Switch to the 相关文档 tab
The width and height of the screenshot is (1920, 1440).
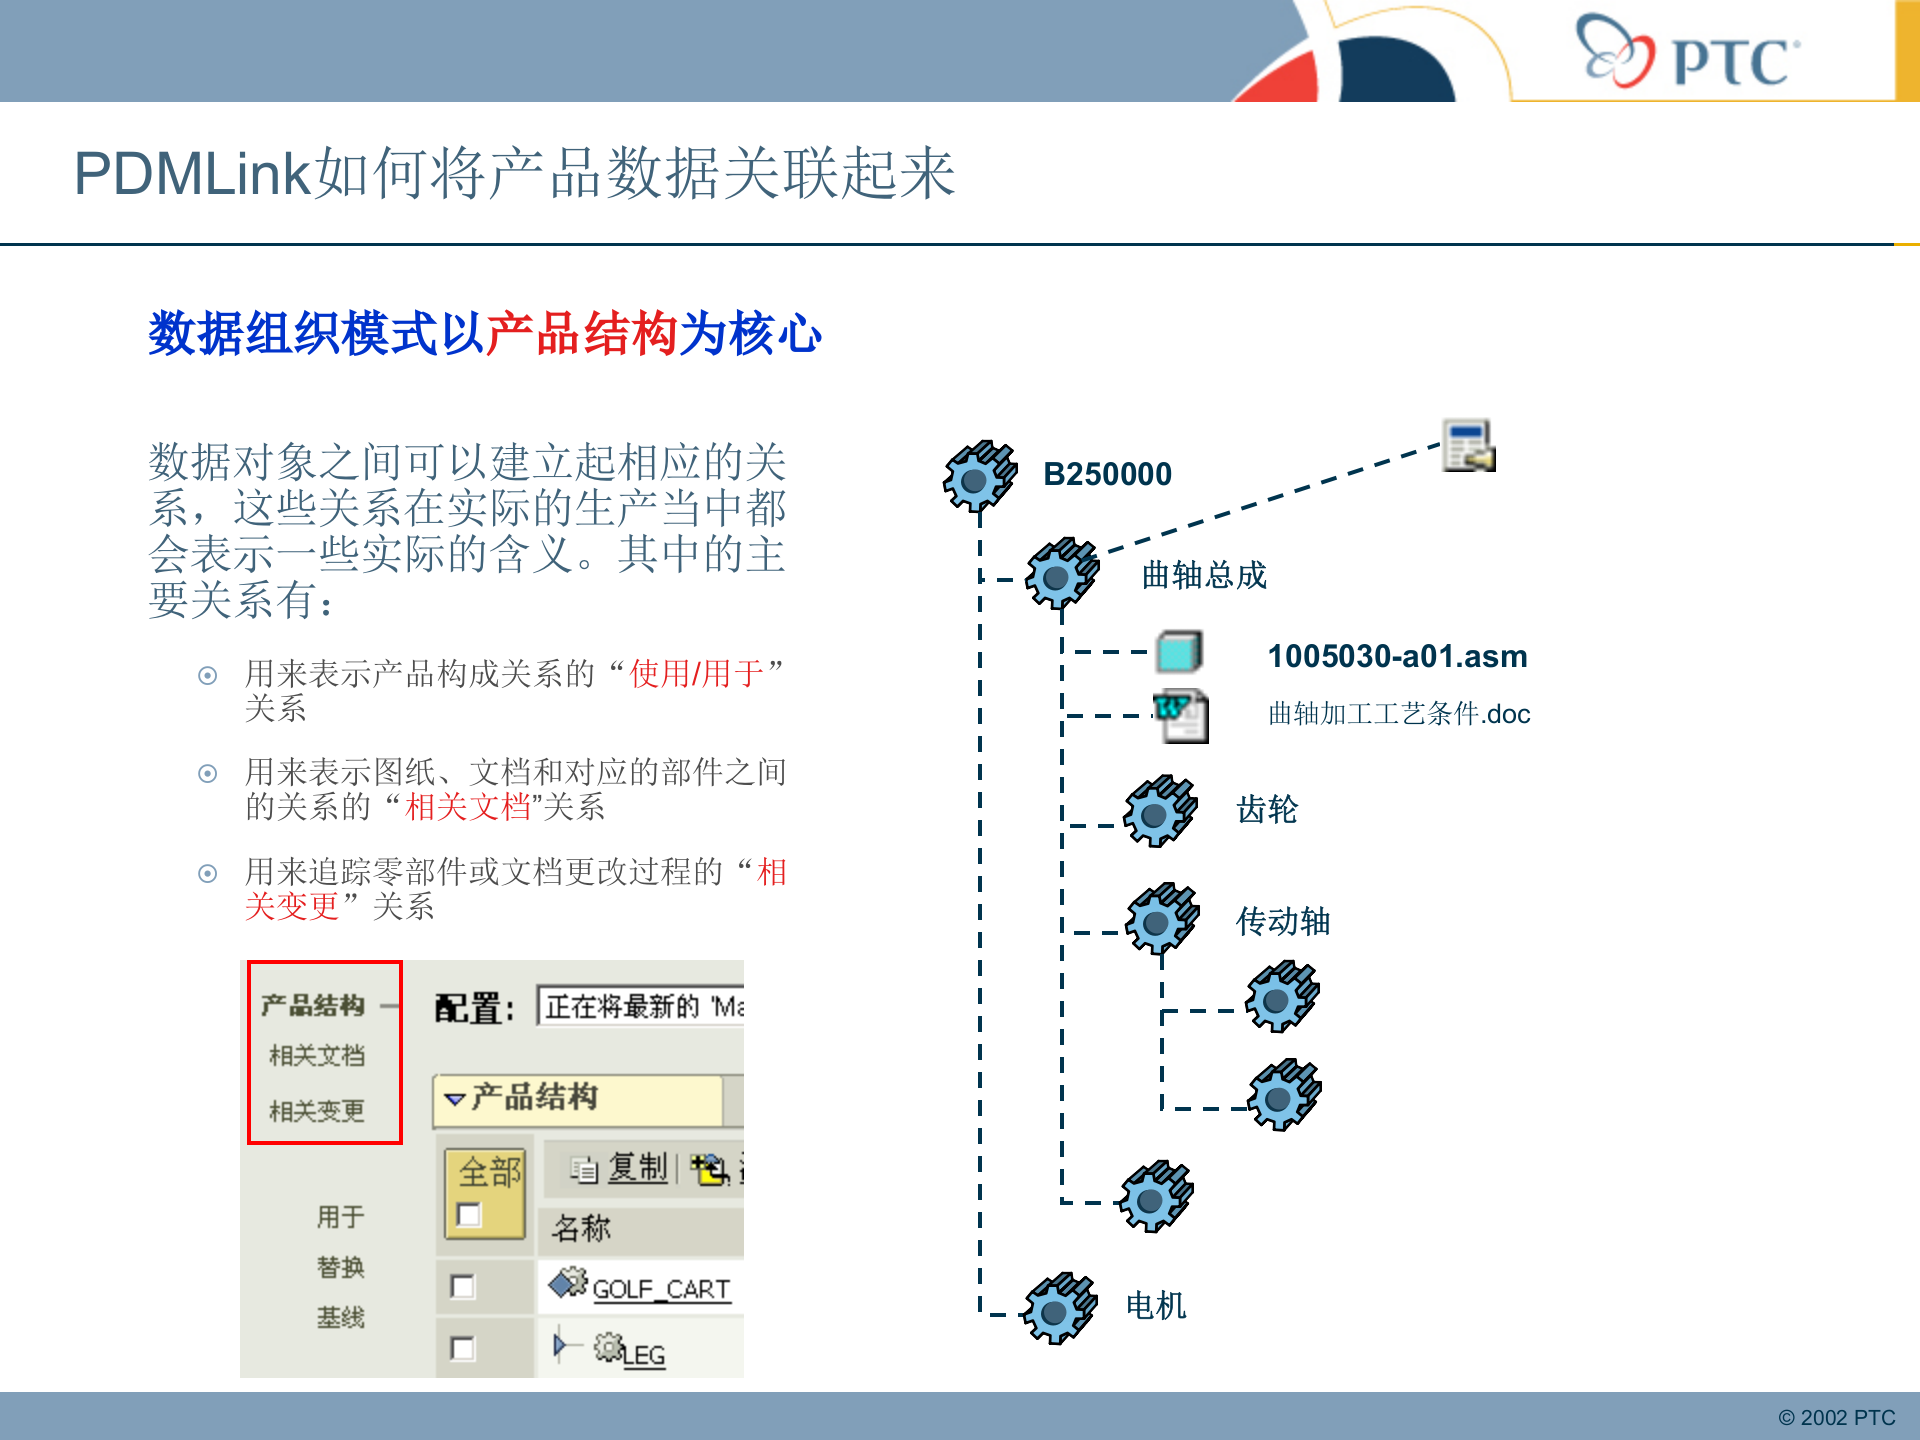pyautogui.click(x=317, y=1055)
